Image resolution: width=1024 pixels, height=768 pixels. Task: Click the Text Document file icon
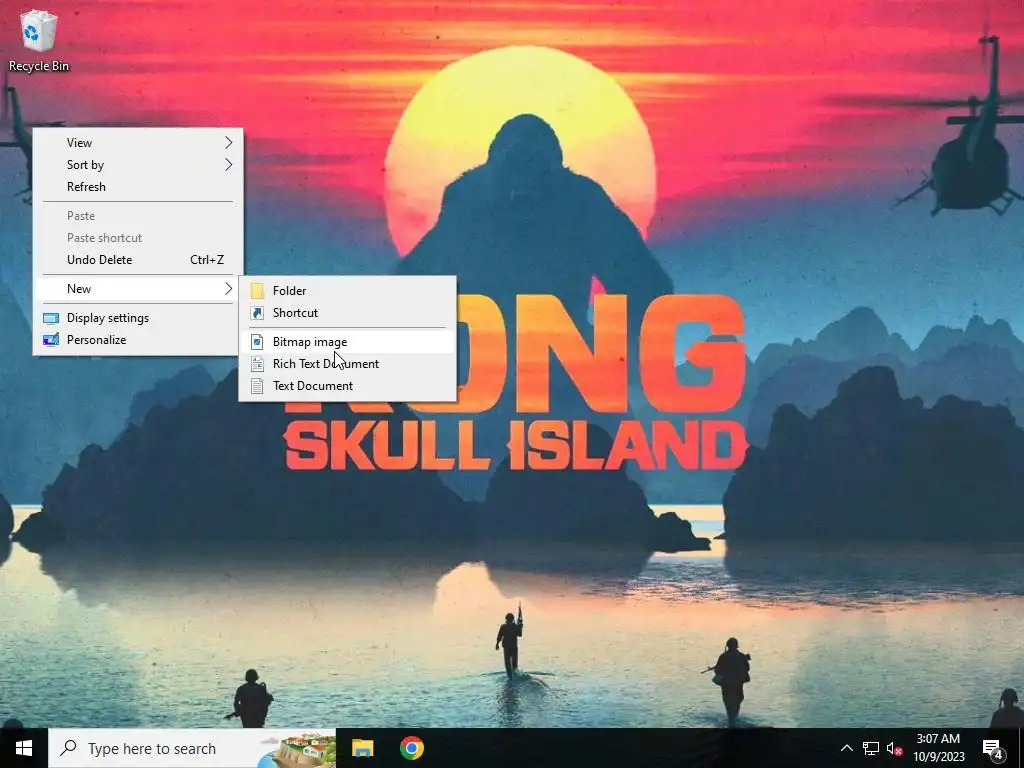pos(257,386)
